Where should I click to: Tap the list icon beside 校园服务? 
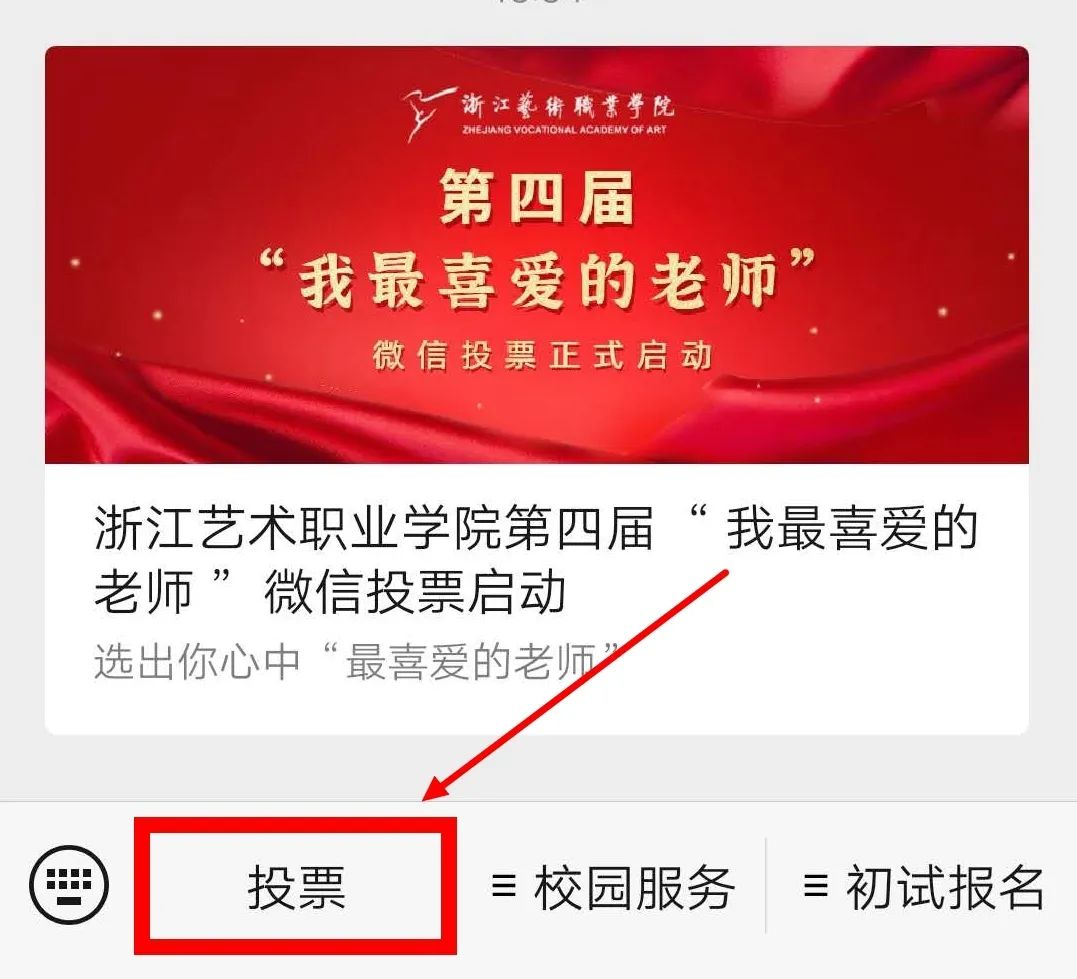(x=504, y=887)
